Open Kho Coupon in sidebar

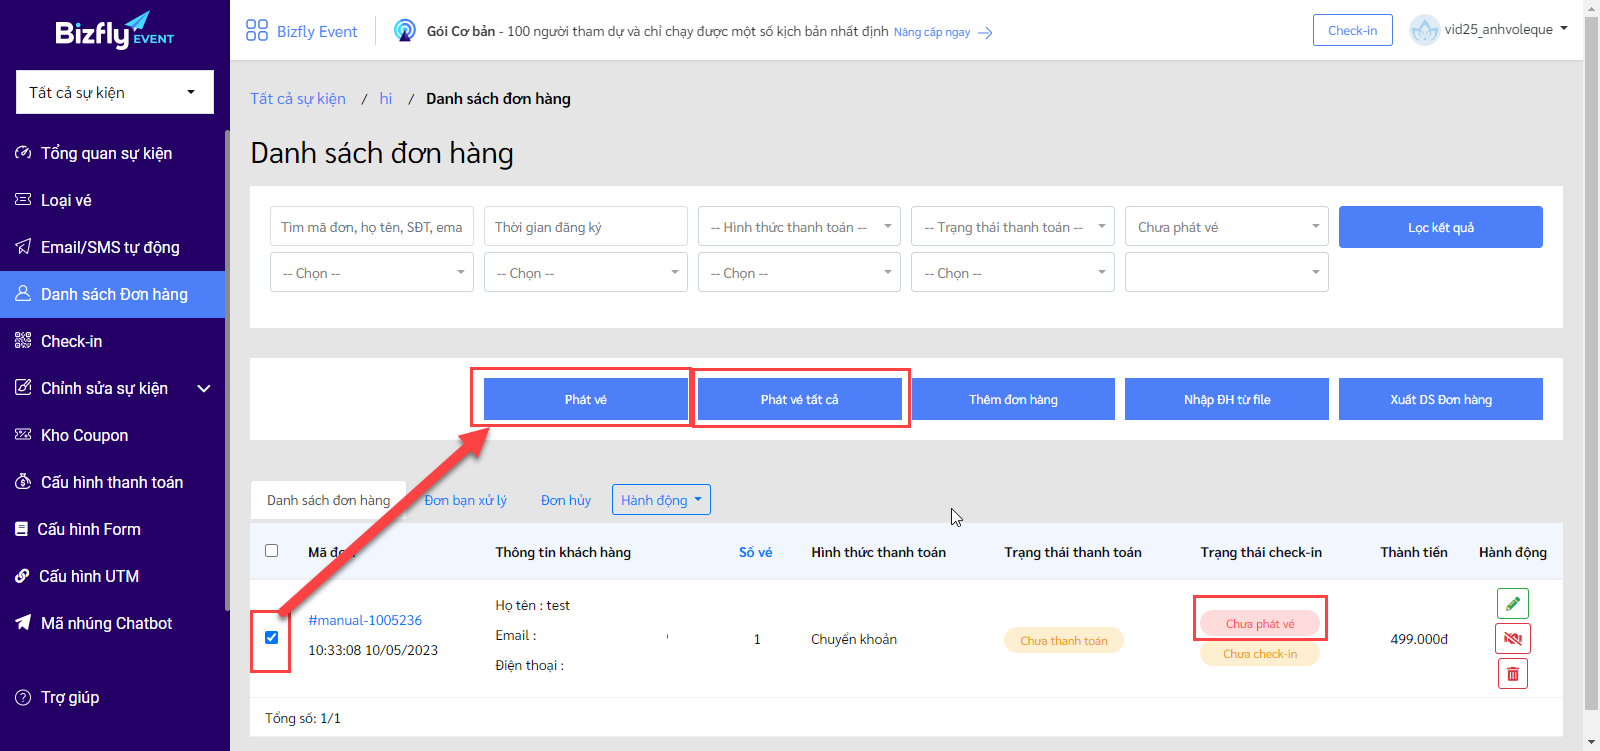(x=112, y=435)
